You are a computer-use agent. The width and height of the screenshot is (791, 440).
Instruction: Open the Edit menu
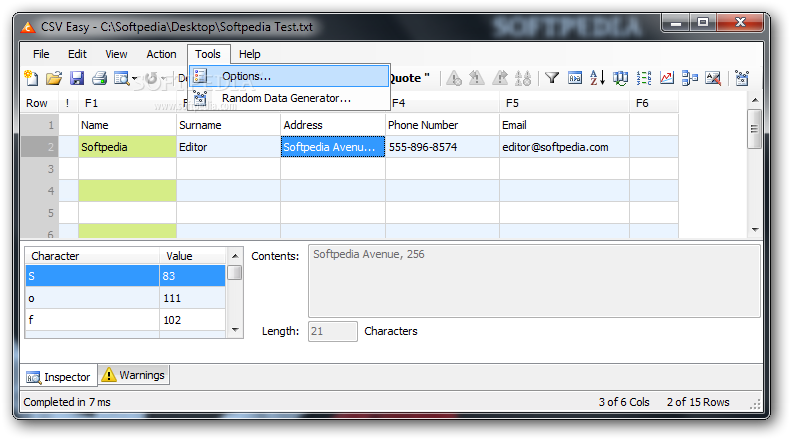[77, 54]
